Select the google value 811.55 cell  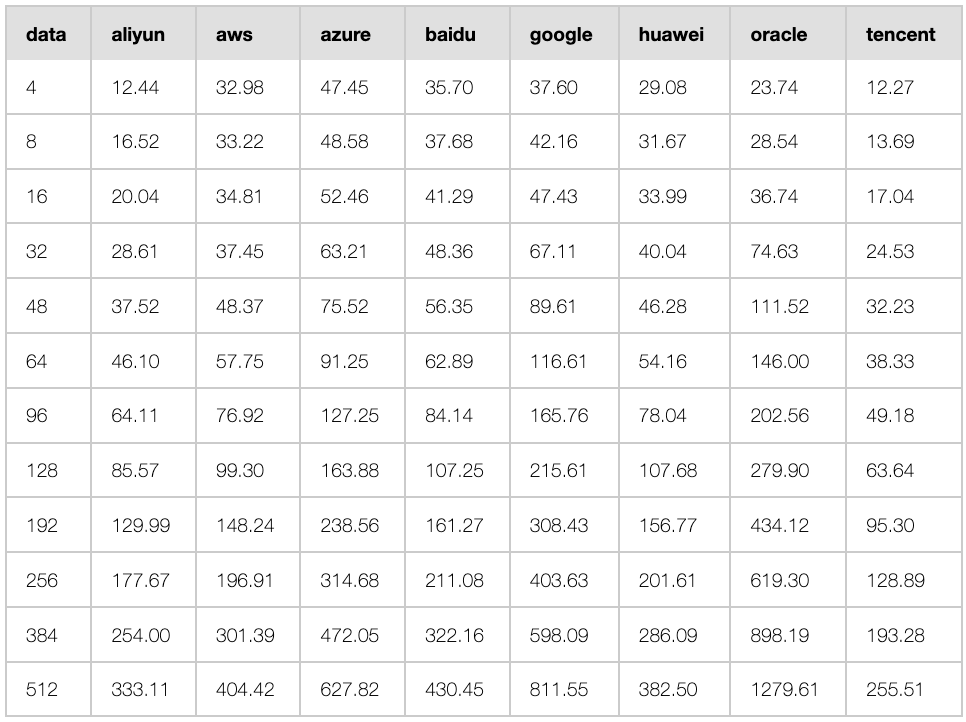click(564, 689)
